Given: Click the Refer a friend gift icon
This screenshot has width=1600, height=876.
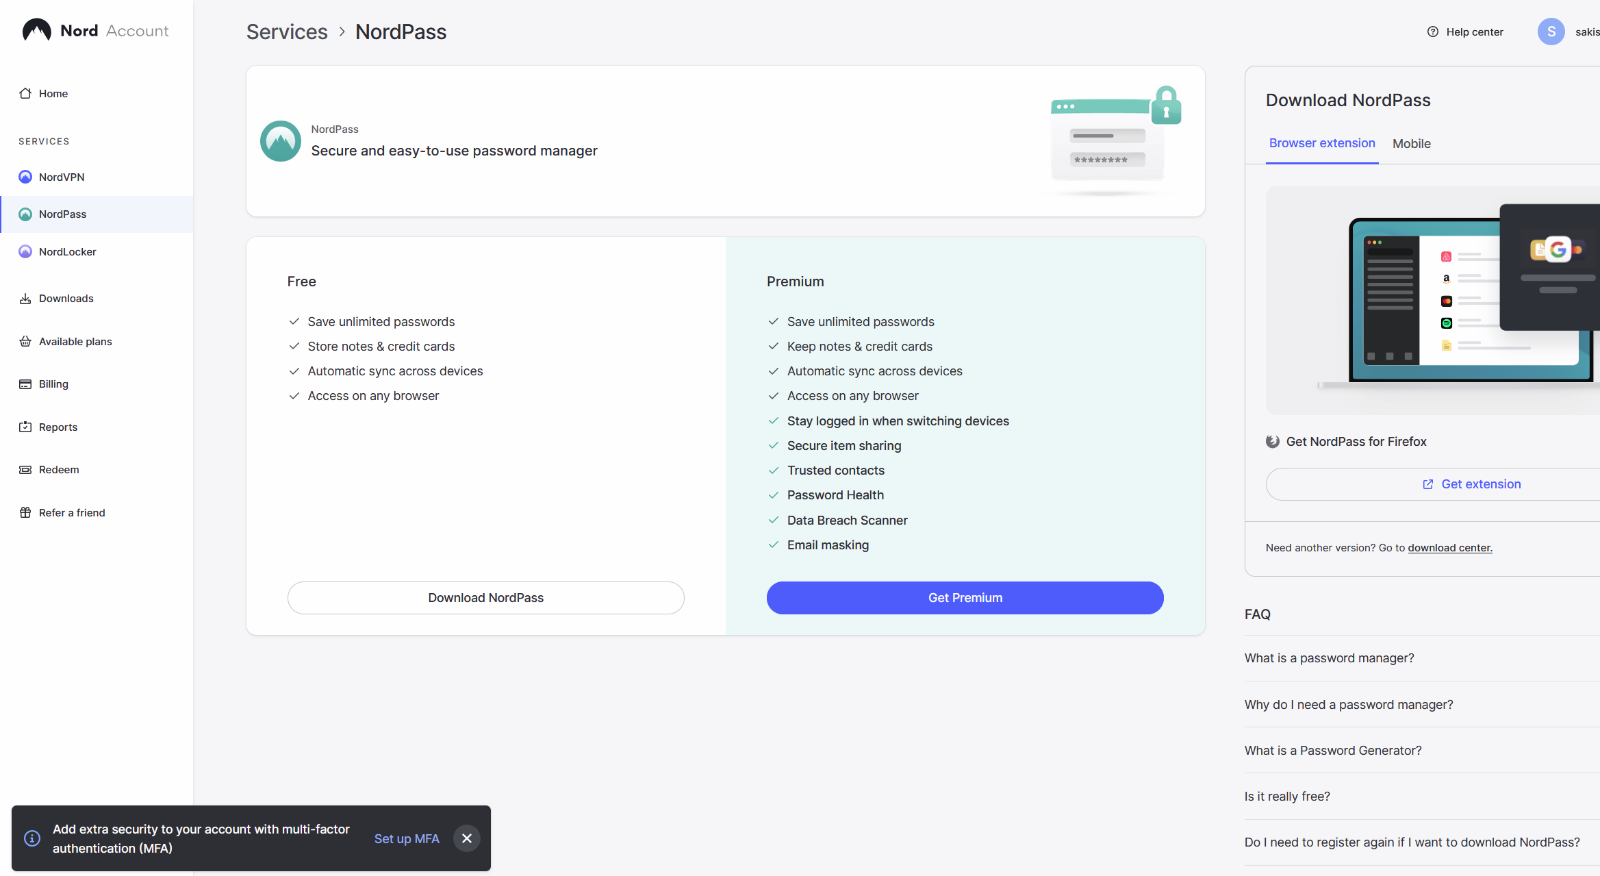Looking at the screenshot, I should (x=25, y=513).
